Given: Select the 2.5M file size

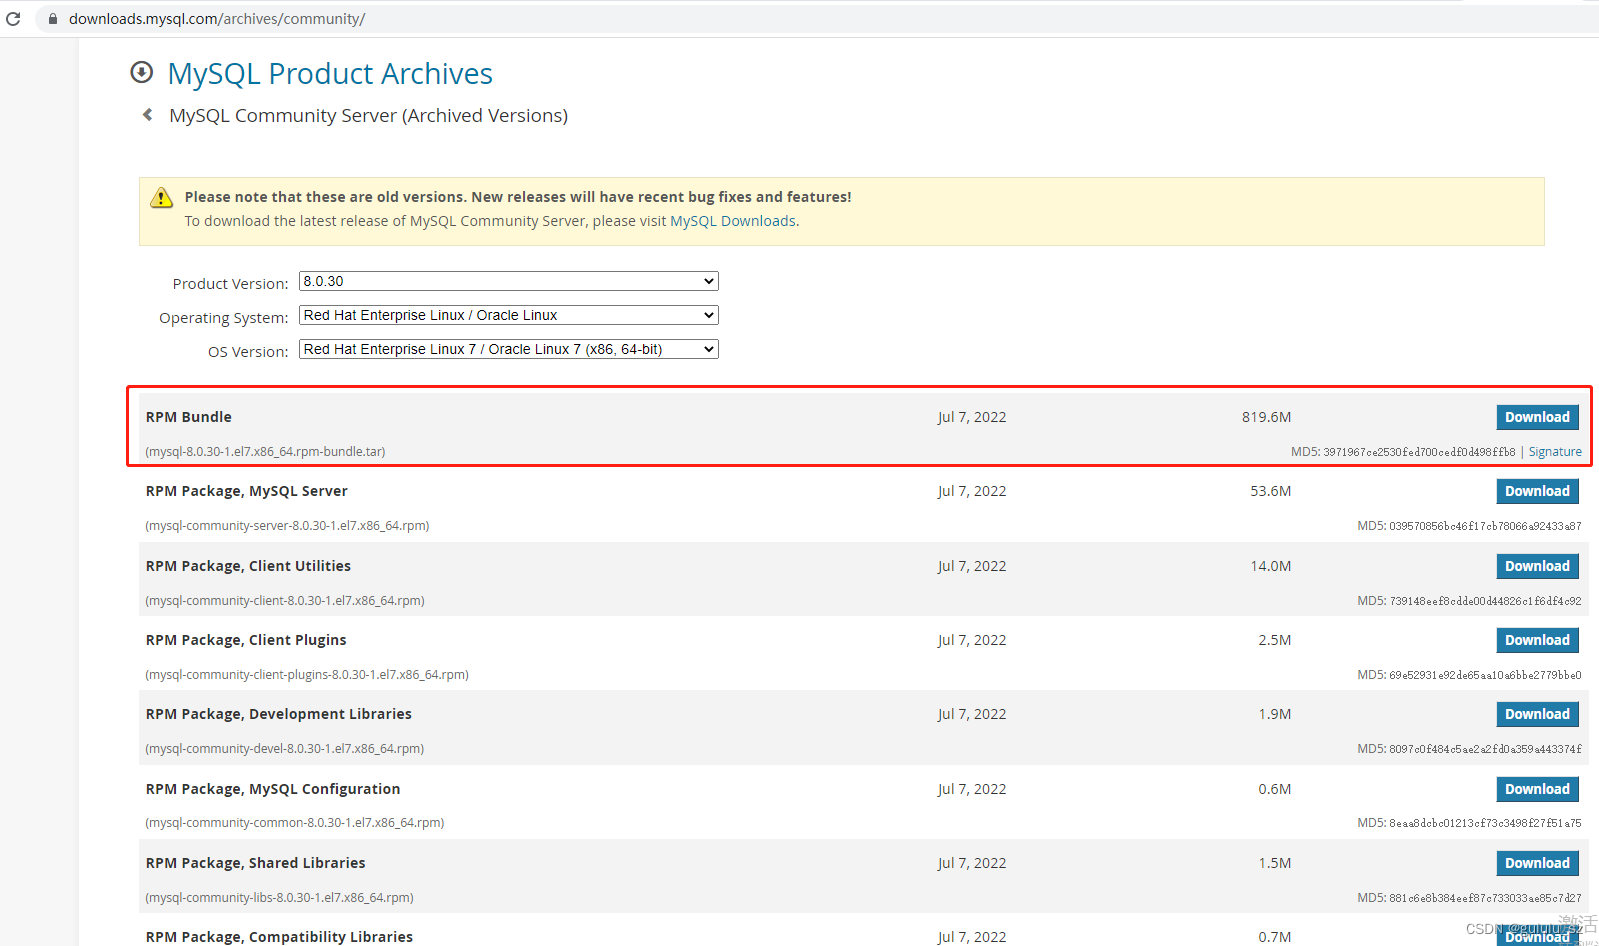Looking at the screenshot, I should [1275, 640].
